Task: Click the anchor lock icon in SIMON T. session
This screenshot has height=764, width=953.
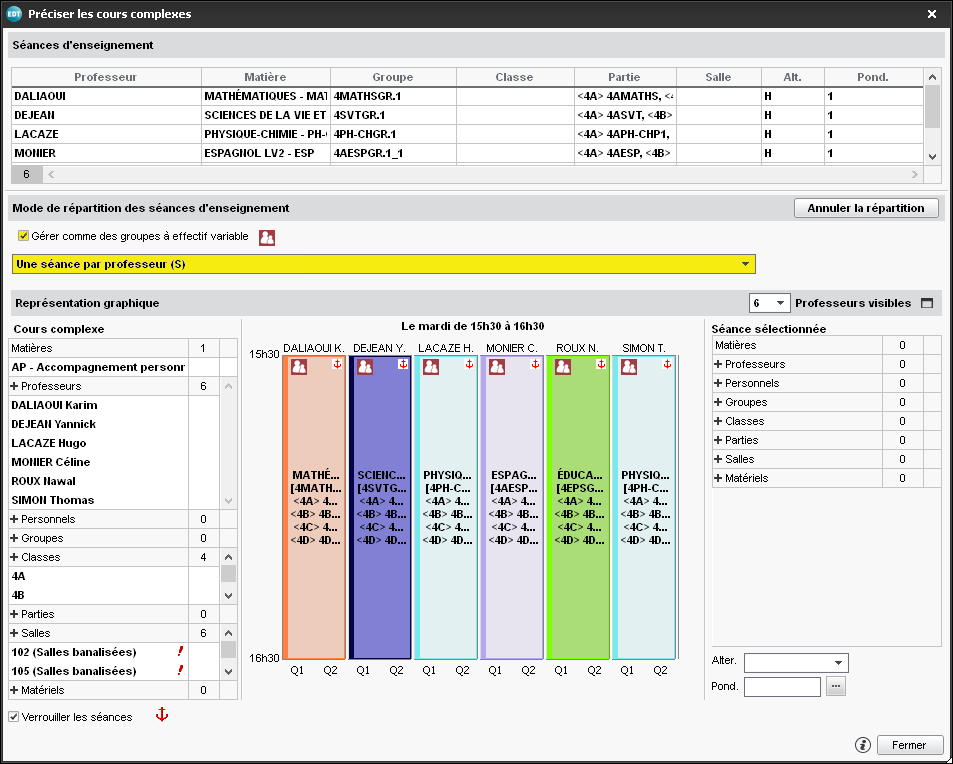Action: coord(667,364)
